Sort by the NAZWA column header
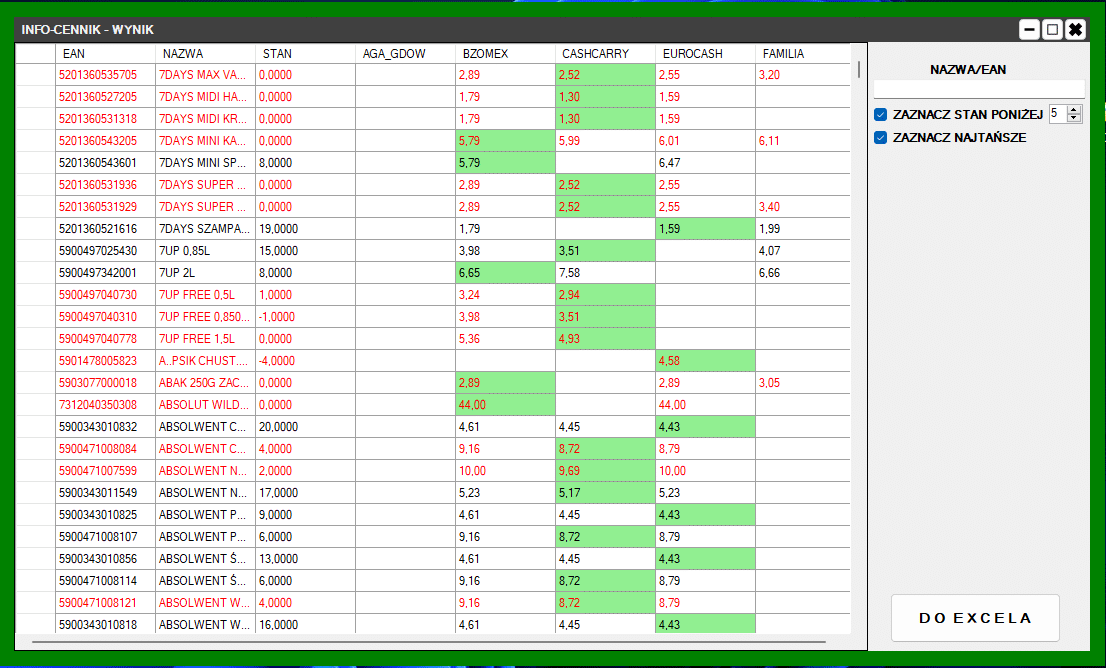This screenshot has height=668, width=1106. click(x=205, y=54)
